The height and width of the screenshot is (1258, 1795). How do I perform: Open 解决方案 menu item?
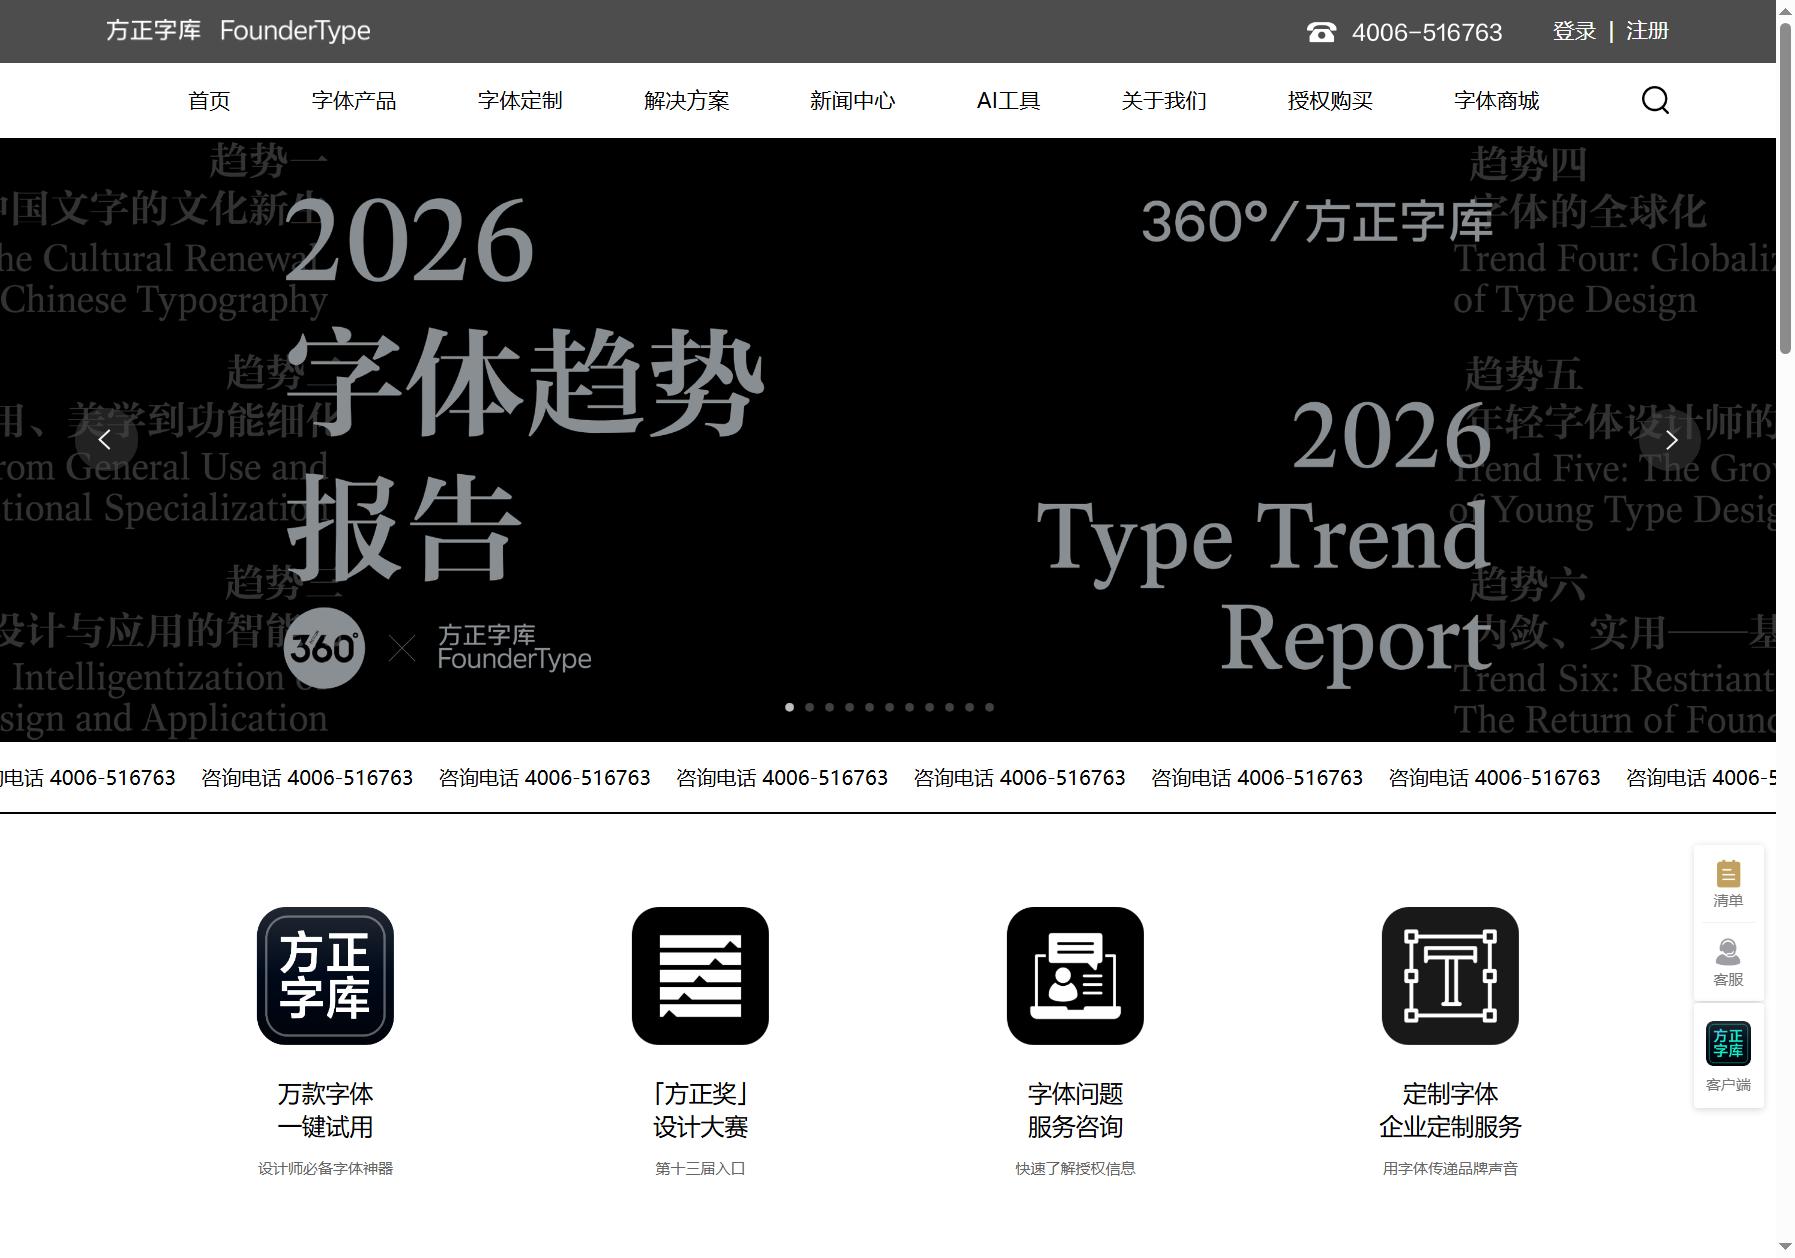click(x=686, y=101)
